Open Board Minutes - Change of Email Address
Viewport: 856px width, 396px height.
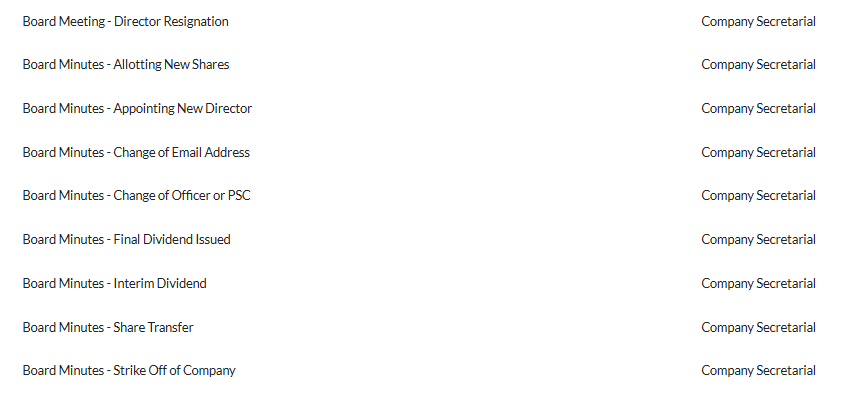[x=136, y=152]
